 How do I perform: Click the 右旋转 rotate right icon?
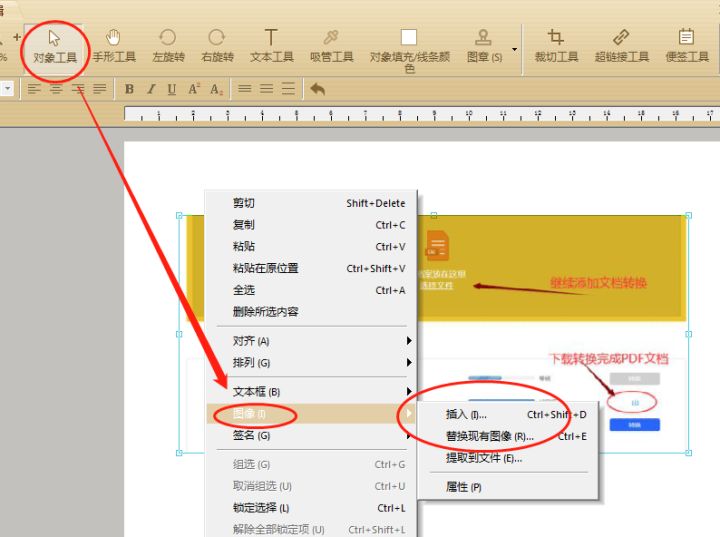[217, 46]
